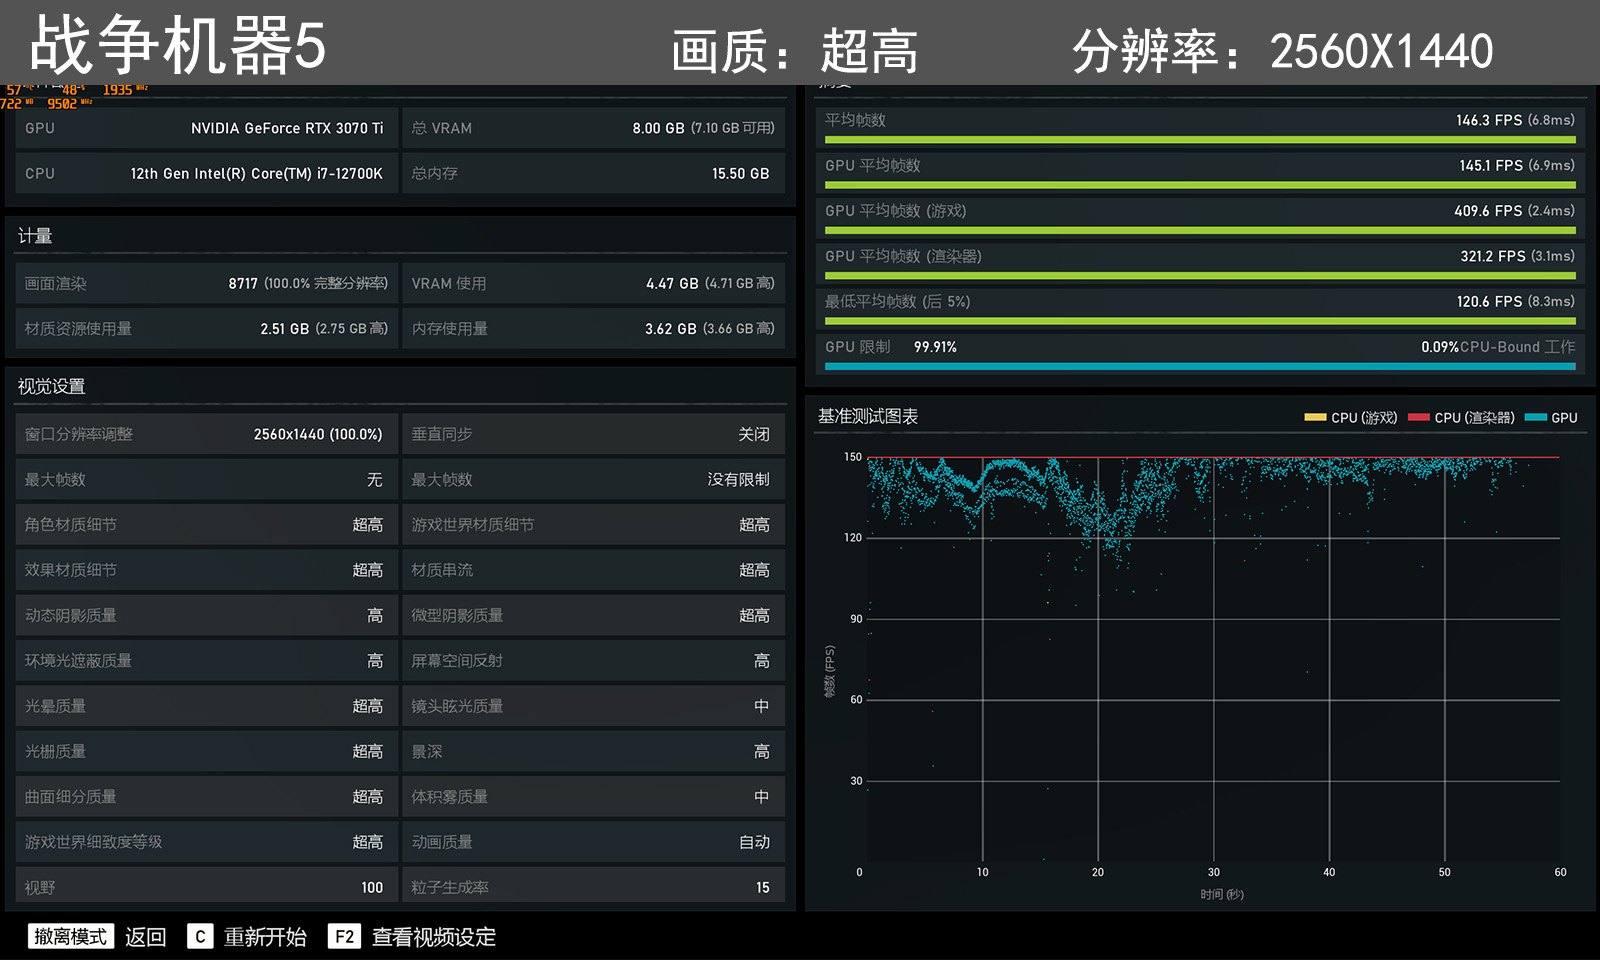Toggle 垂直同步 from 关闭 to on
This screenshot has width=1600, height=960.
click(593, 434)
